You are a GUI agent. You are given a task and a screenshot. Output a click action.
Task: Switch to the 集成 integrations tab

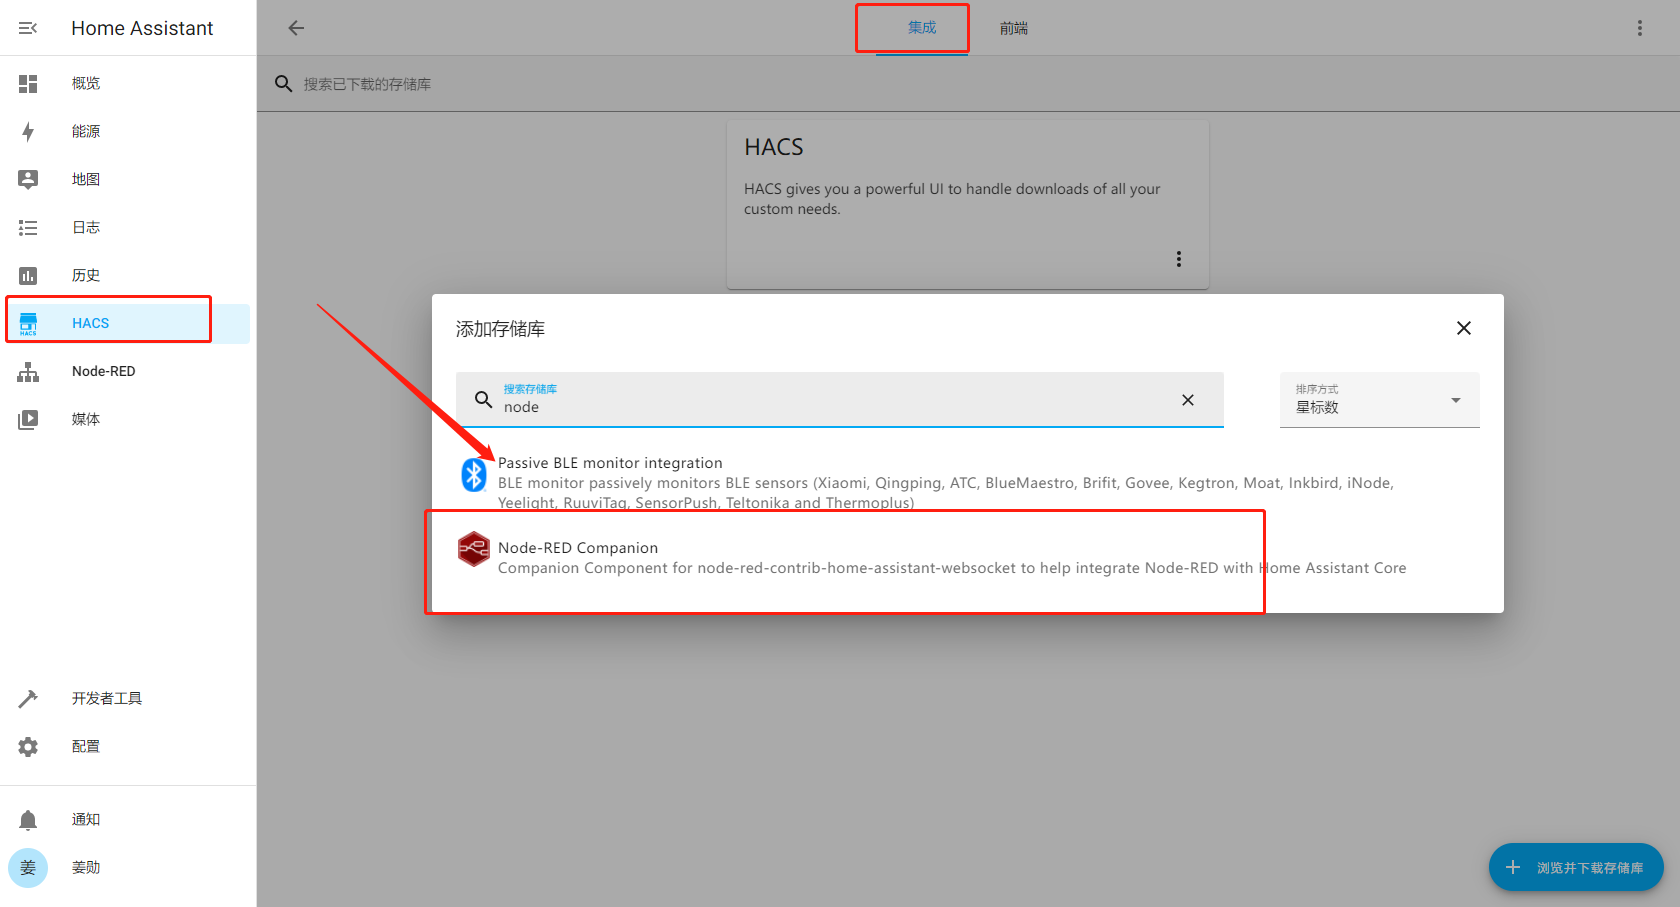[921, 28]
